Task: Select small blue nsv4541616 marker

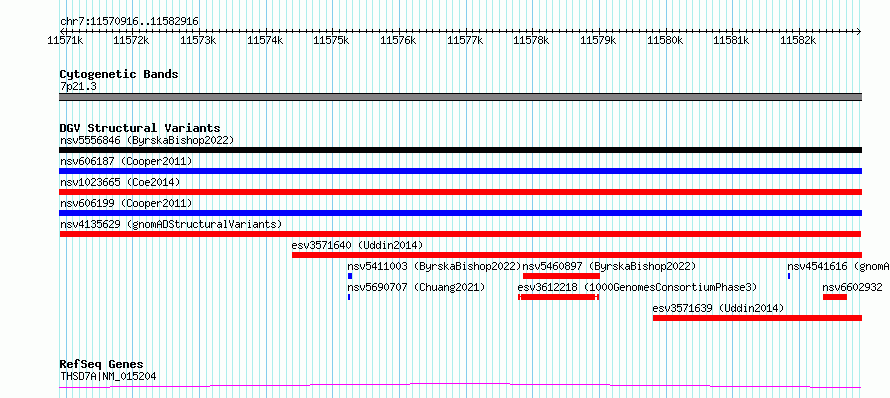Action: click(x=788, y=276)
